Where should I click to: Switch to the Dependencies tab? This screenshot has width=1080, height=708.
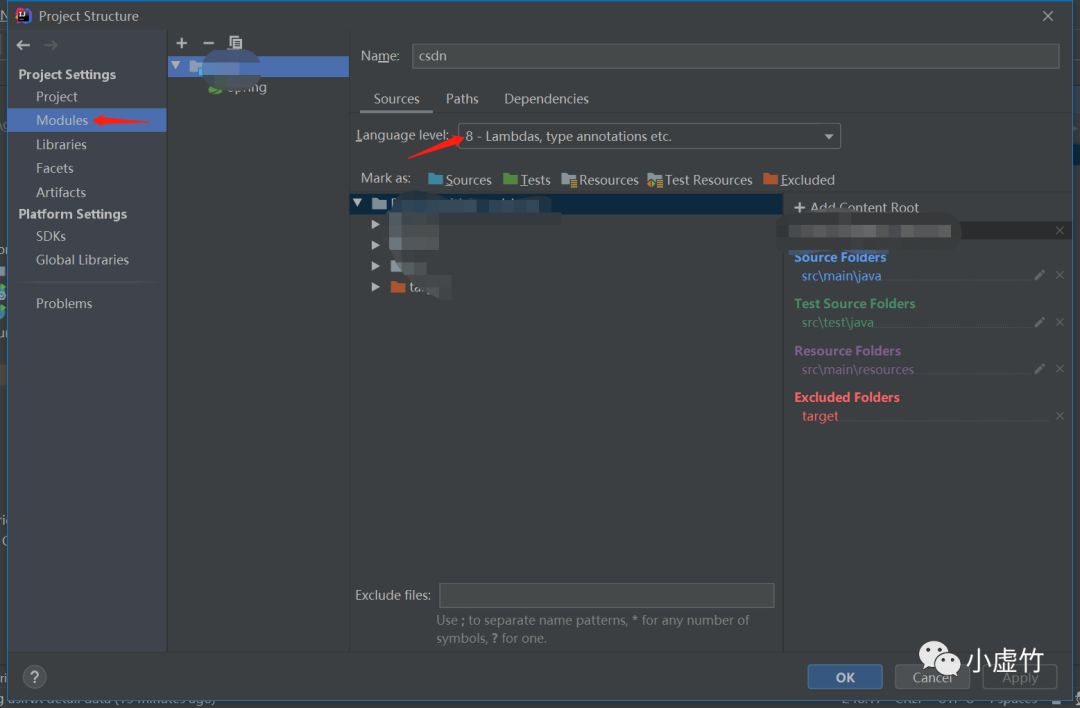click(546, 99)
